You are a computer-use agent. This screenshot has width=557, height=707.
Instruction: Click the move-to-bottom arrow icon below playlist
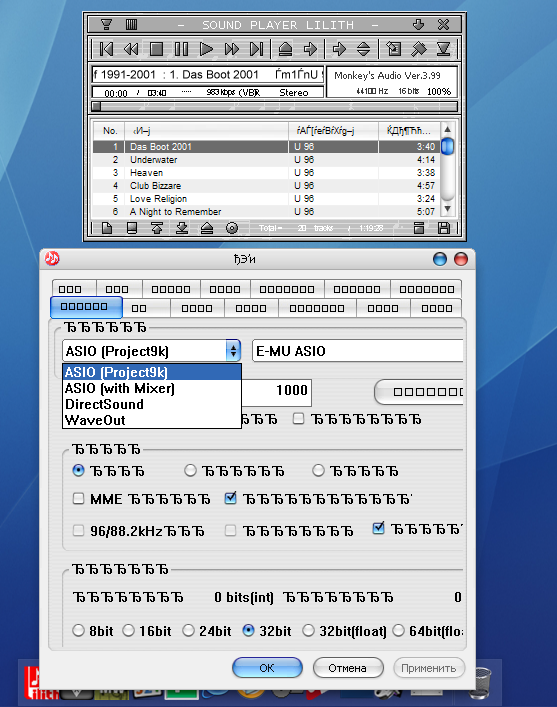click(182, 228)
